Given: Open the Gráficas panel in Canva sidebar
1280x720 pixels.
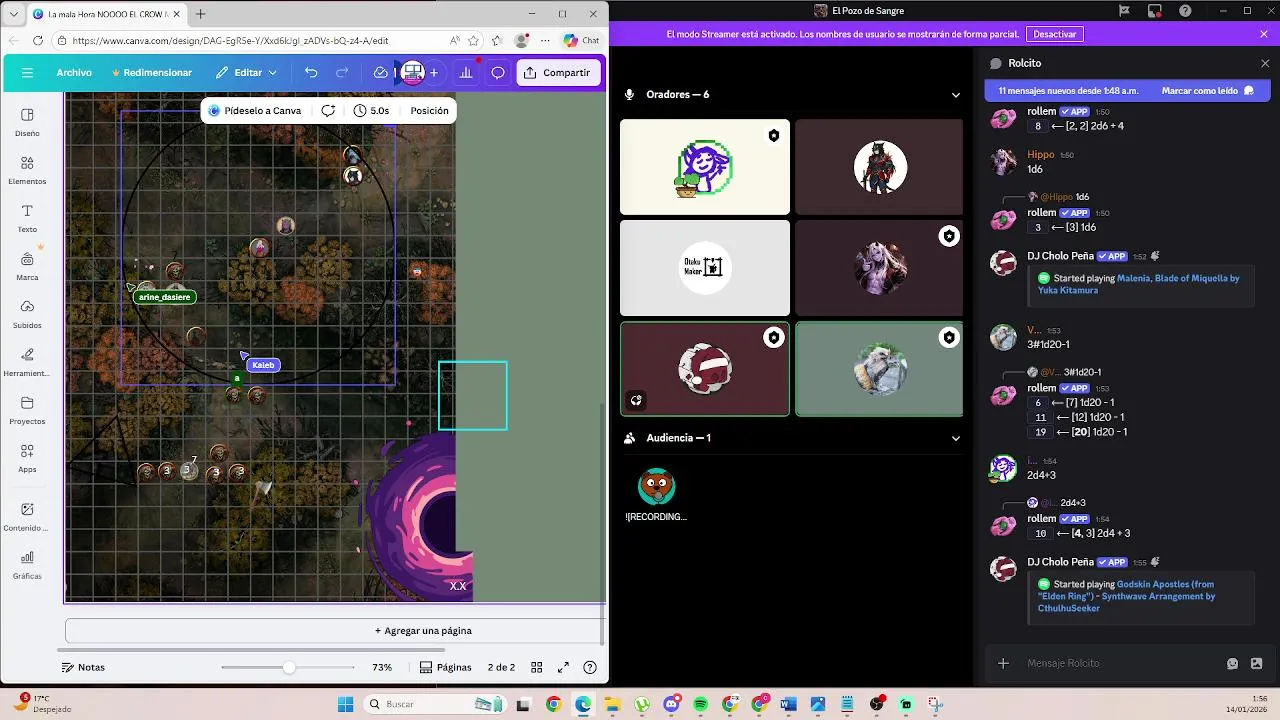Looking at the screenshot, I should point(27,565).
